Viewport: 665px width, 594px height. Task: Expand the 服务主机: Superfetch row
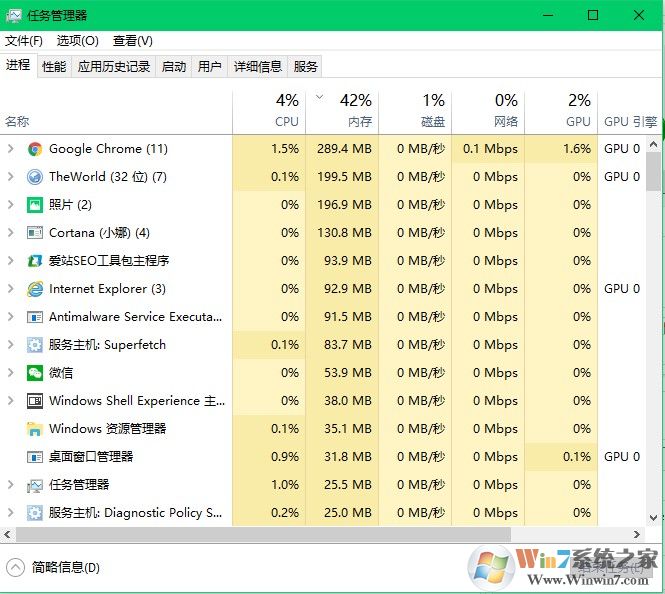click(11, 345)
